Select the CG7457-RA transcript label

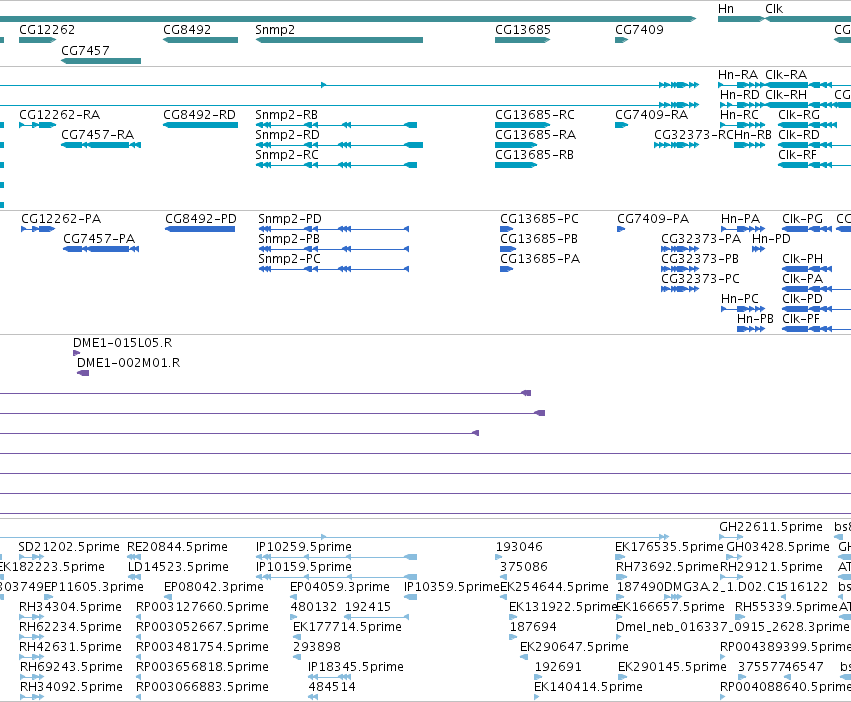point(97,135)
